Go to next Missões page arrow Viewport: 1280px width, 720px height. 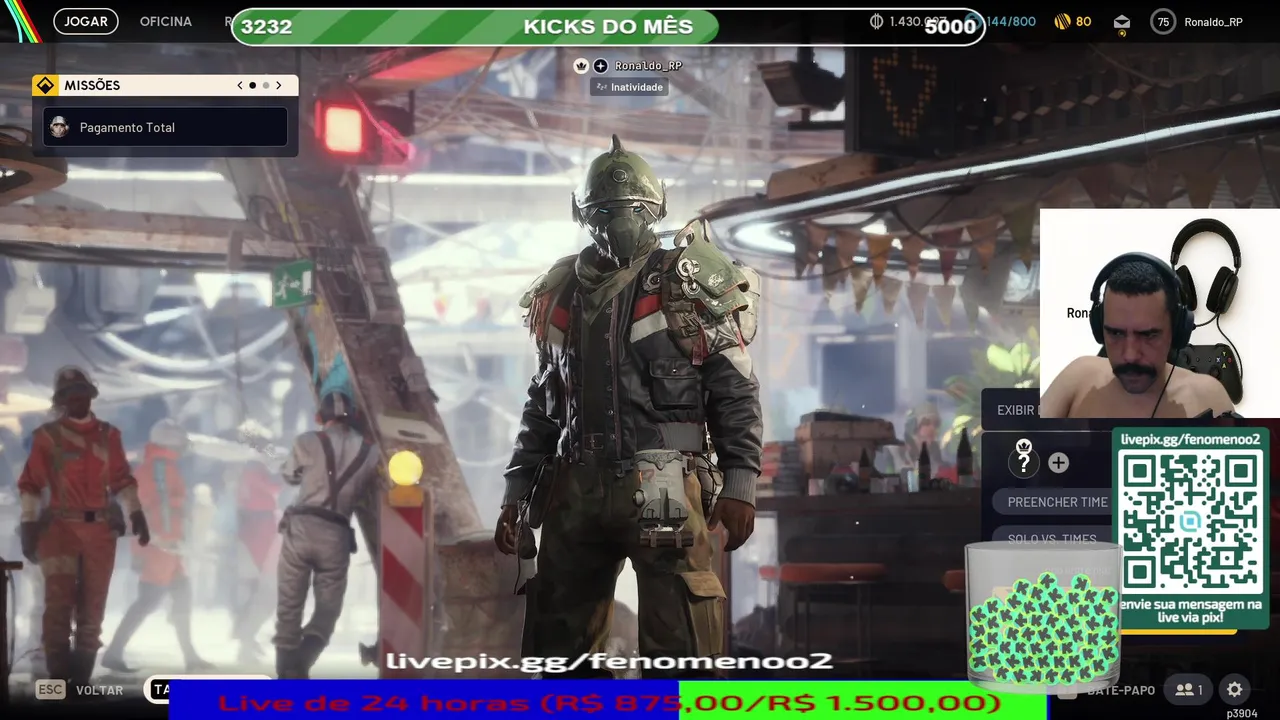[279, 86]
